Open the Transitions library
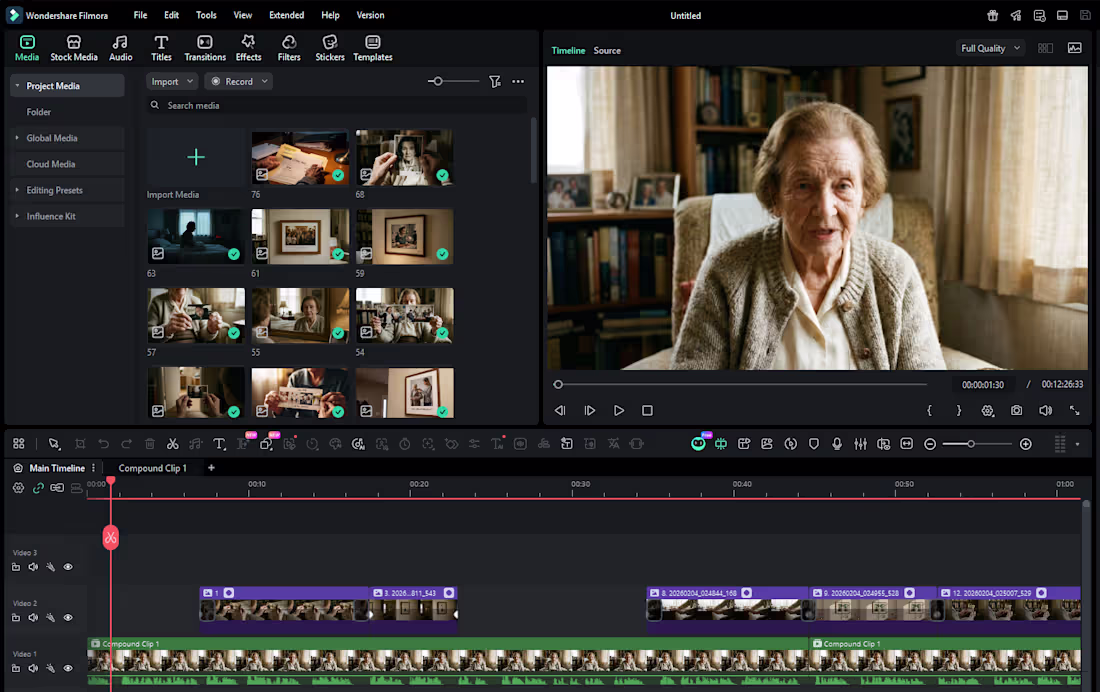 tap(205, 48)
